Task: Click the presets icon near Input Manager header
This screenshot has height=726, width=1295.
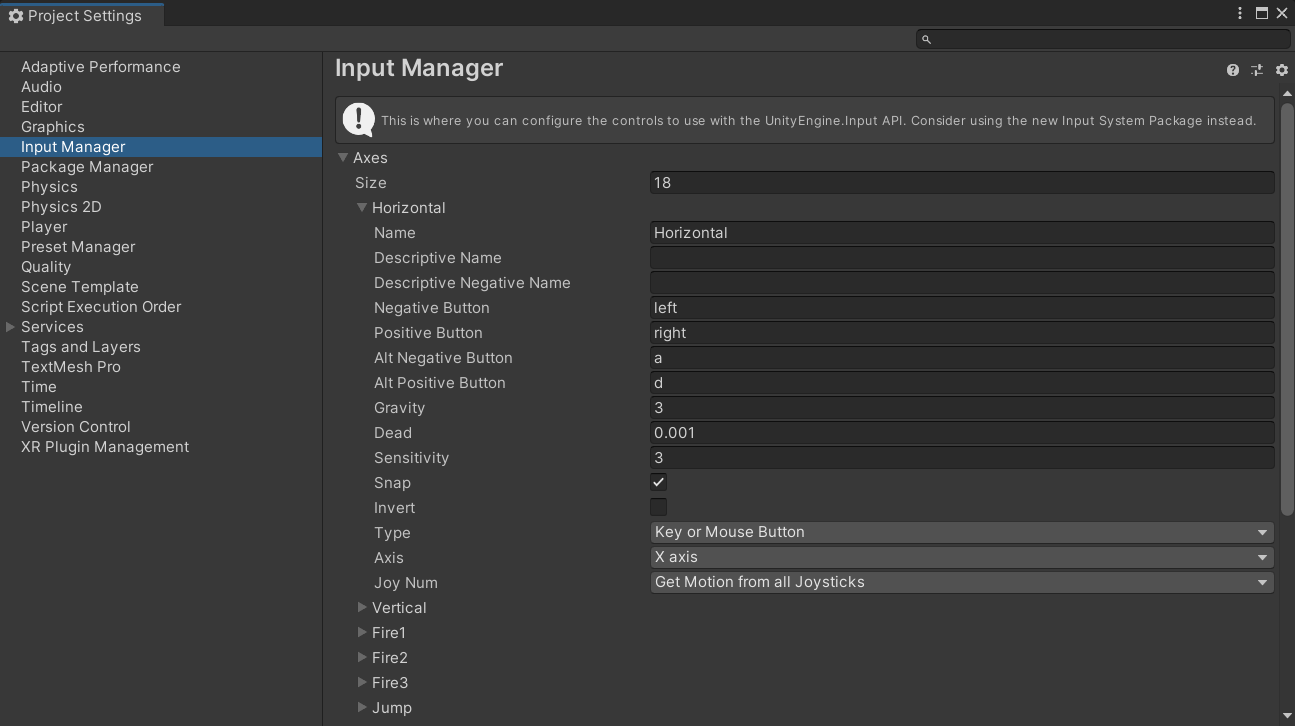Action: [1257, 70]
